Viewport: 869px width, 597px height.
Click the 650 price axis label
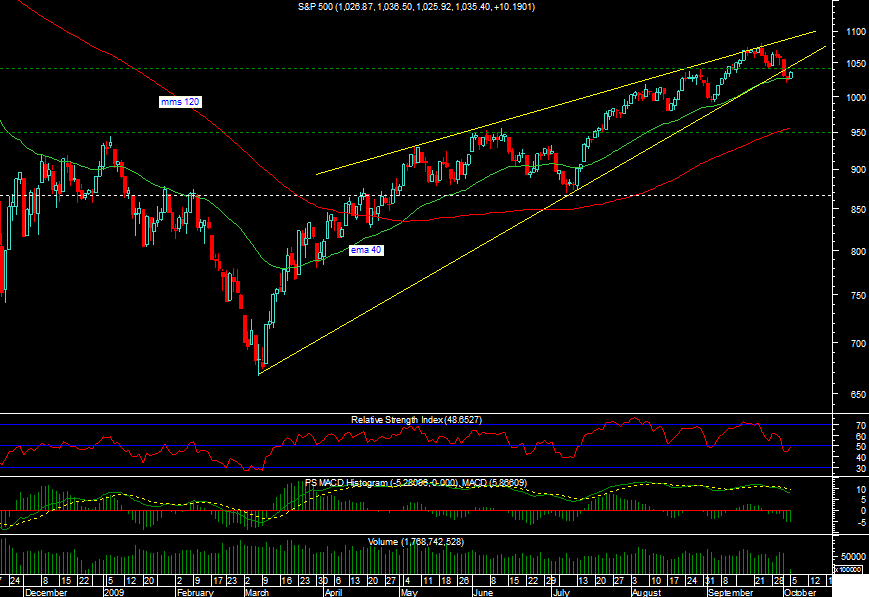(858, 395)
